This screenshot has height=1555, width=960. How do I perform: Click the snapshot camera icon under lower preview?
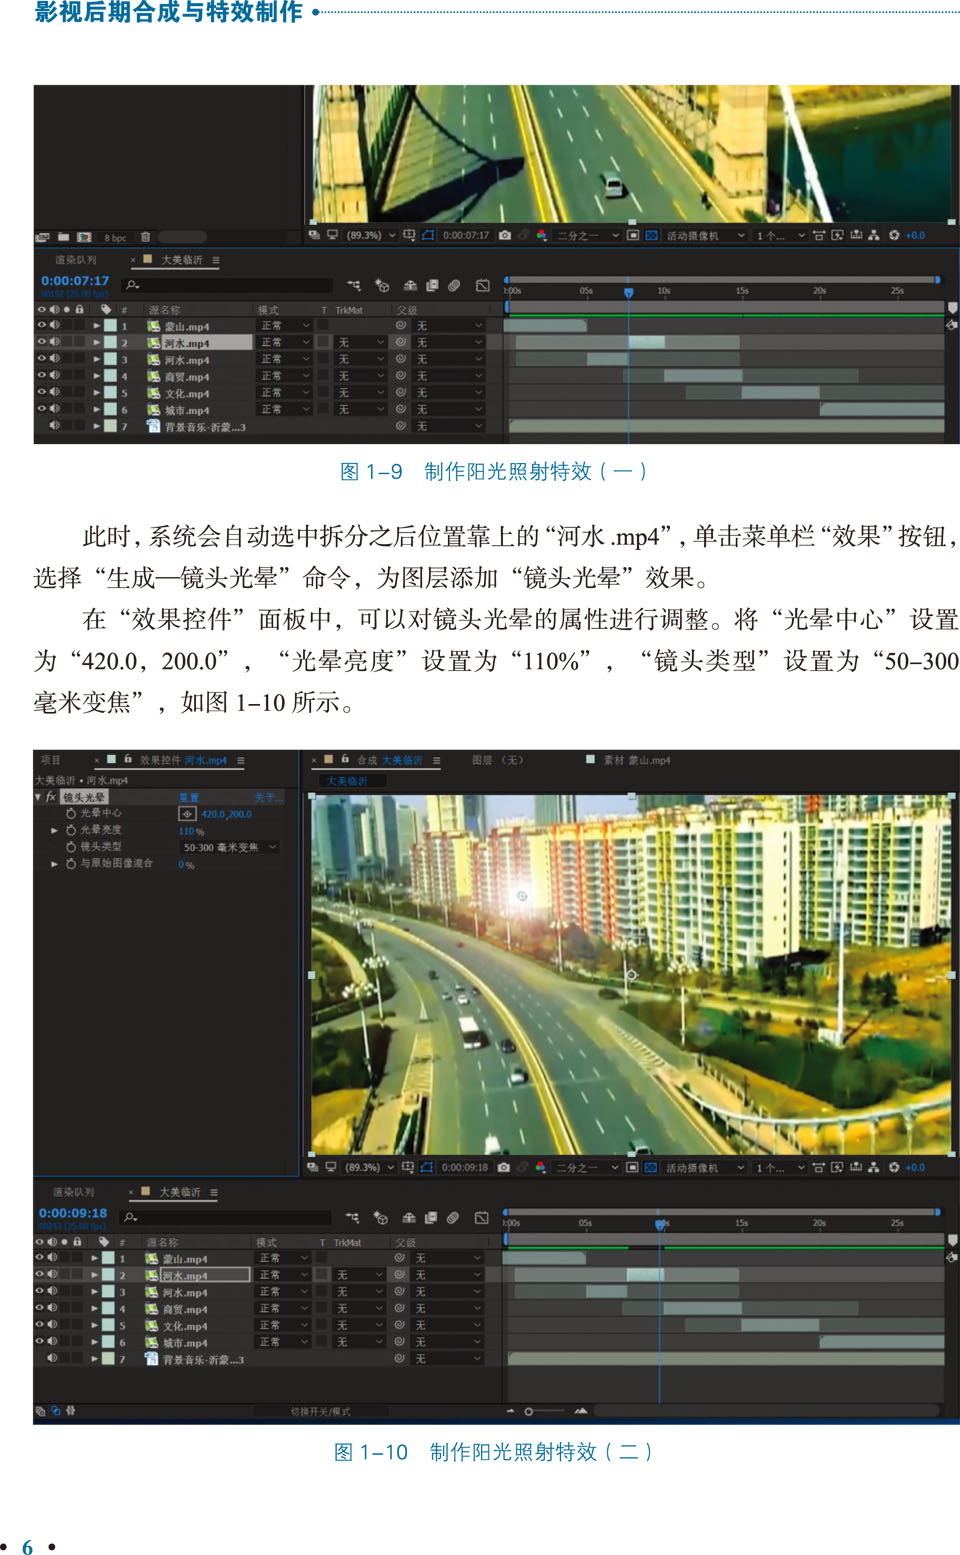coord(504,1167)
